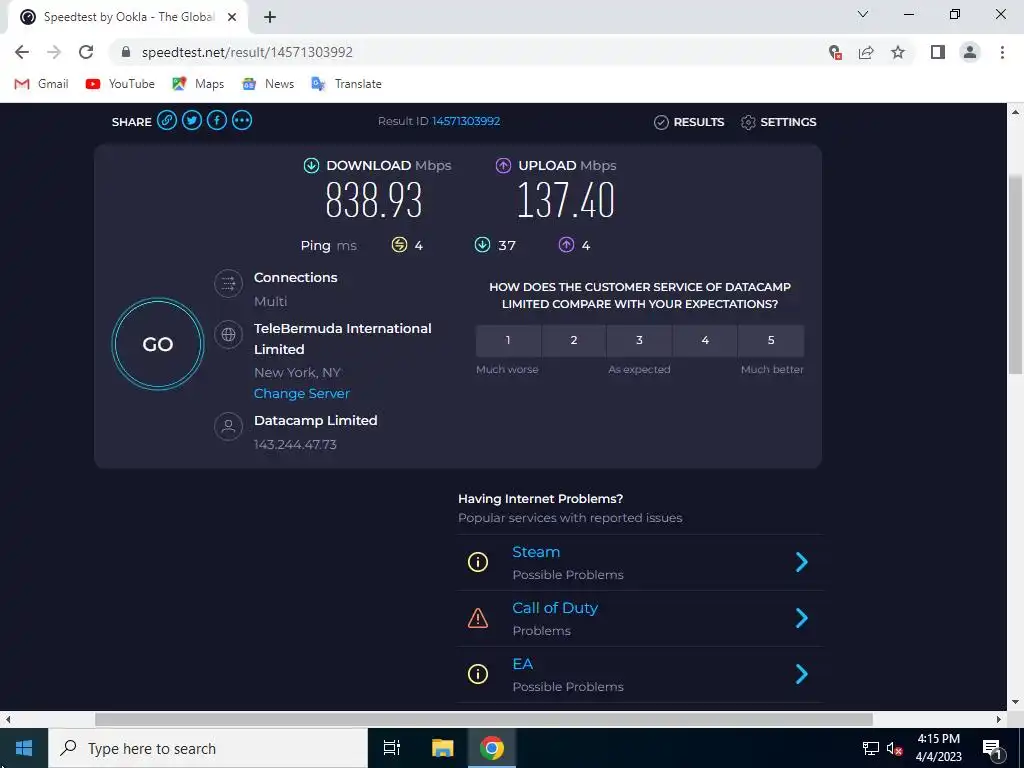Open Task View on the taskbar
Image resolution: width=1024 pixels, height=768 pixels.
[392, 748]
